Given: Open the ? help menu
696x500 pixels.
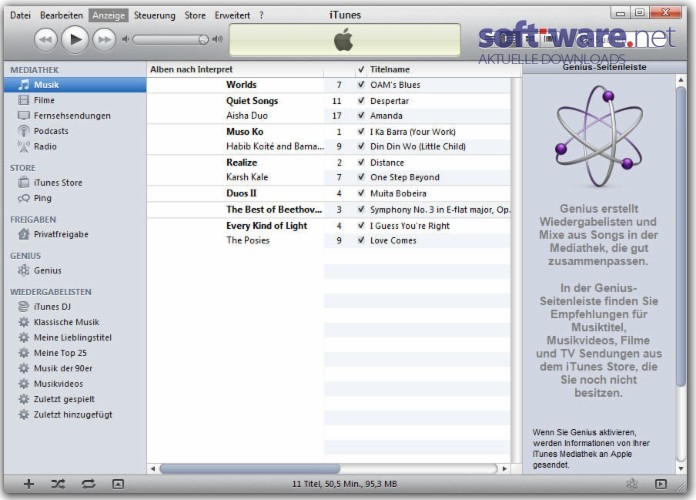Looking at the screenshot, I should pyautogui.click(x=261, y=15).
